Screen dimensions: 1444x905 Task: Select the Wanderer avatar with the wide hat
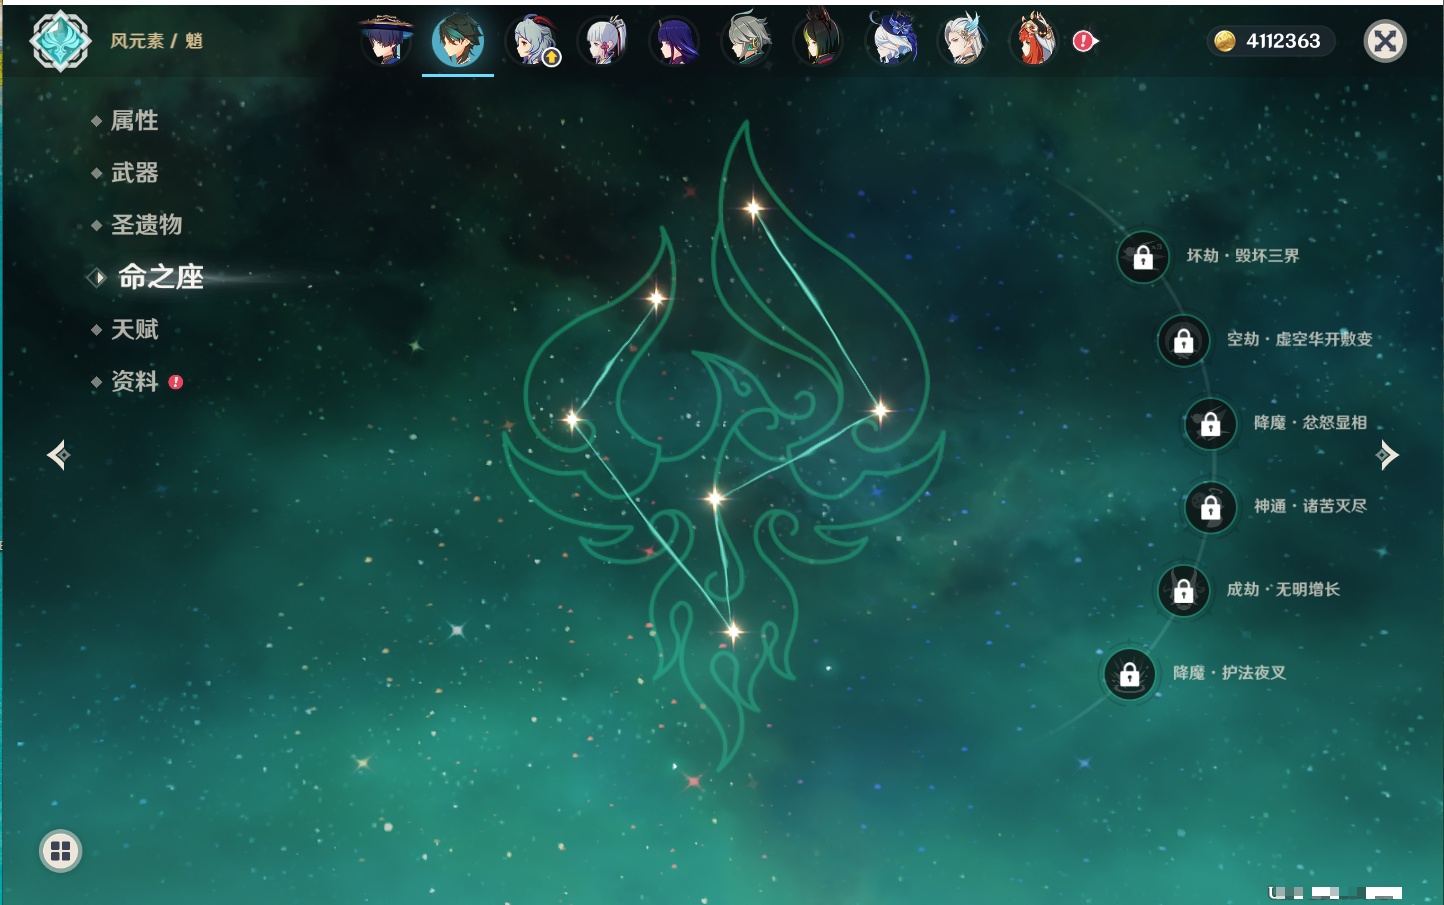click(x=386, y=41)
